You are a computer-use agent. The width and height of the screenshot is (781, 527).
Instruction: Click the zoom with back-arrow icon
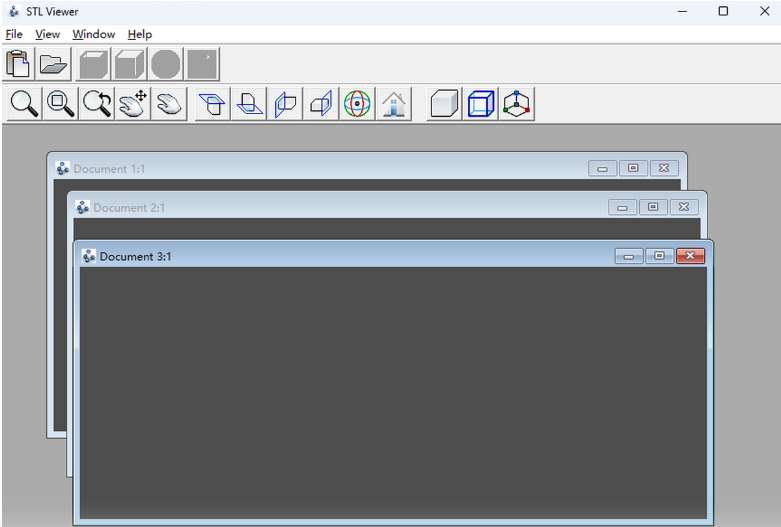point(97,103)
